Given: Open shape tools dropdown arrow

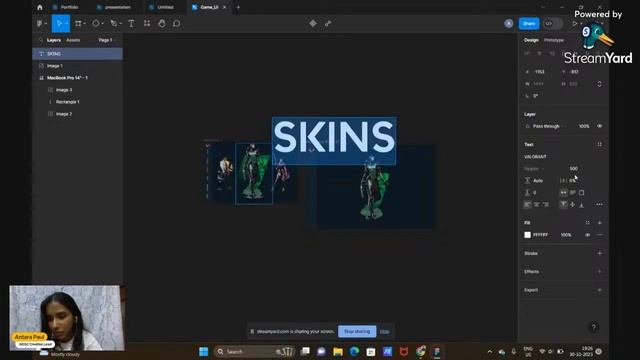Looking at the screenshot, I should [102, 24].
